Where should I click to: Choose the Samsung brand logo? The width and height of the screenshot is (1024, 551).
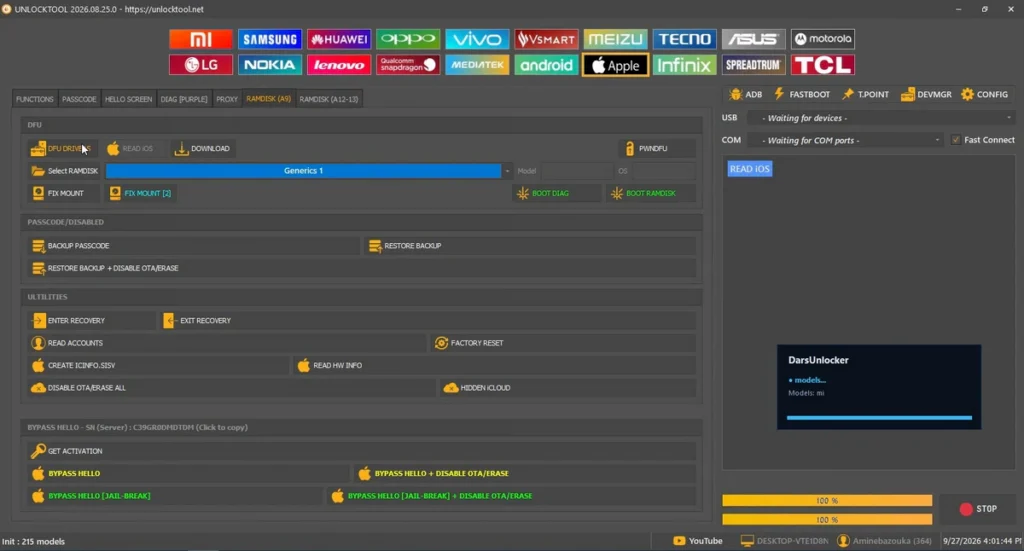[x=270, y=39]
